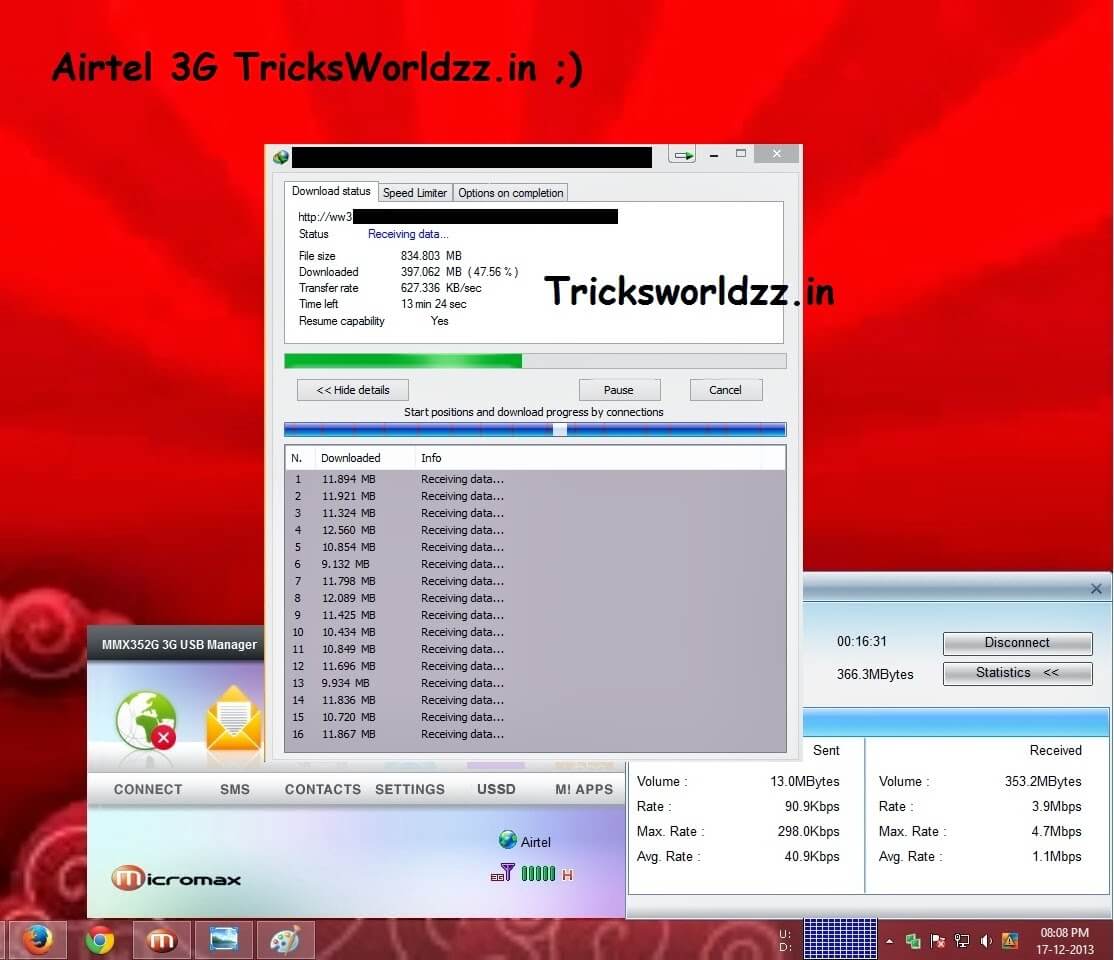Click the Hide details button
Viewport: 1114px width, 960px height.
pyautogui.click(x=353, y=389)
